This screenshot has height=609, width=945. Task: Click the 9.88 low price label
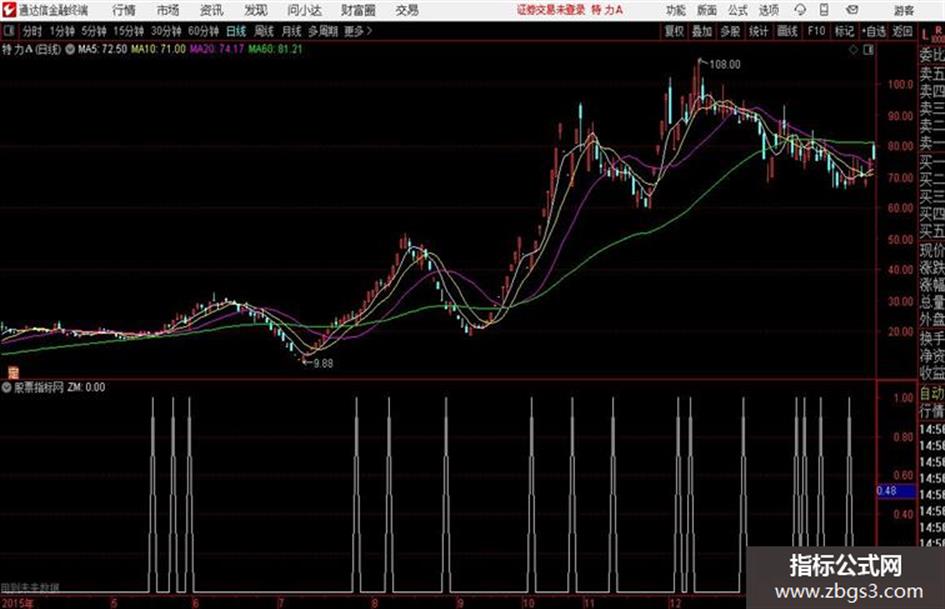[x=323, y=364]
